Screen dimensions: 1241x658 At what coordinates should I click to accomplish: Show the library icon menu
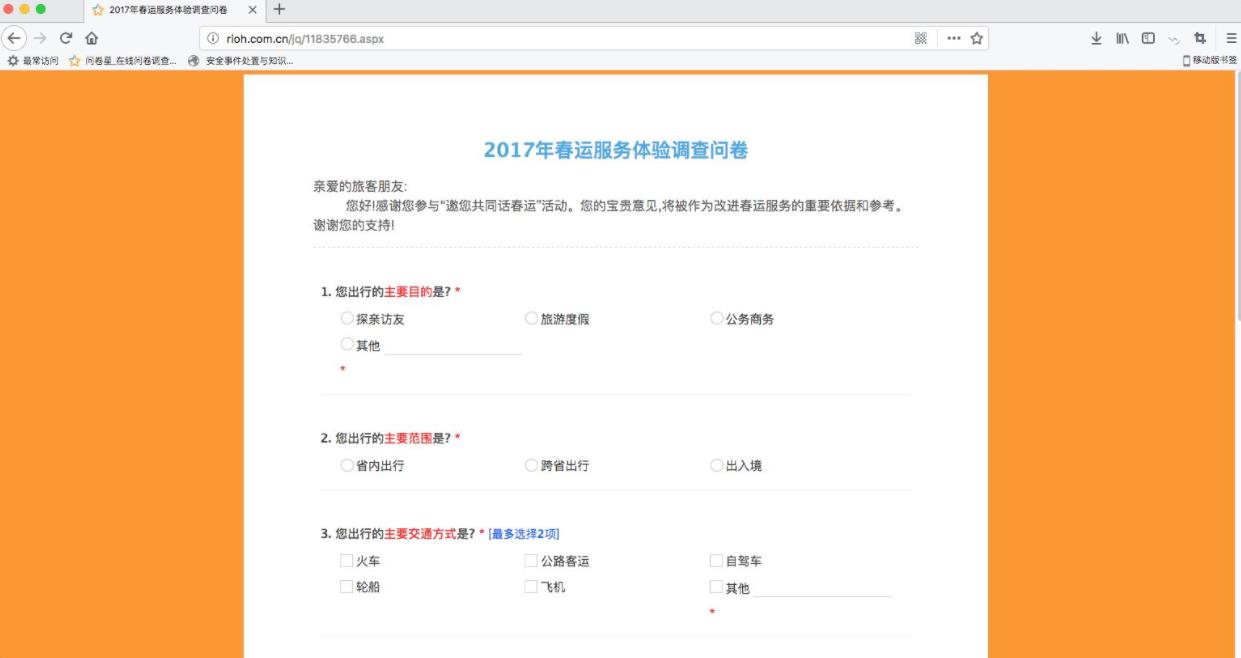point(1123,38)
